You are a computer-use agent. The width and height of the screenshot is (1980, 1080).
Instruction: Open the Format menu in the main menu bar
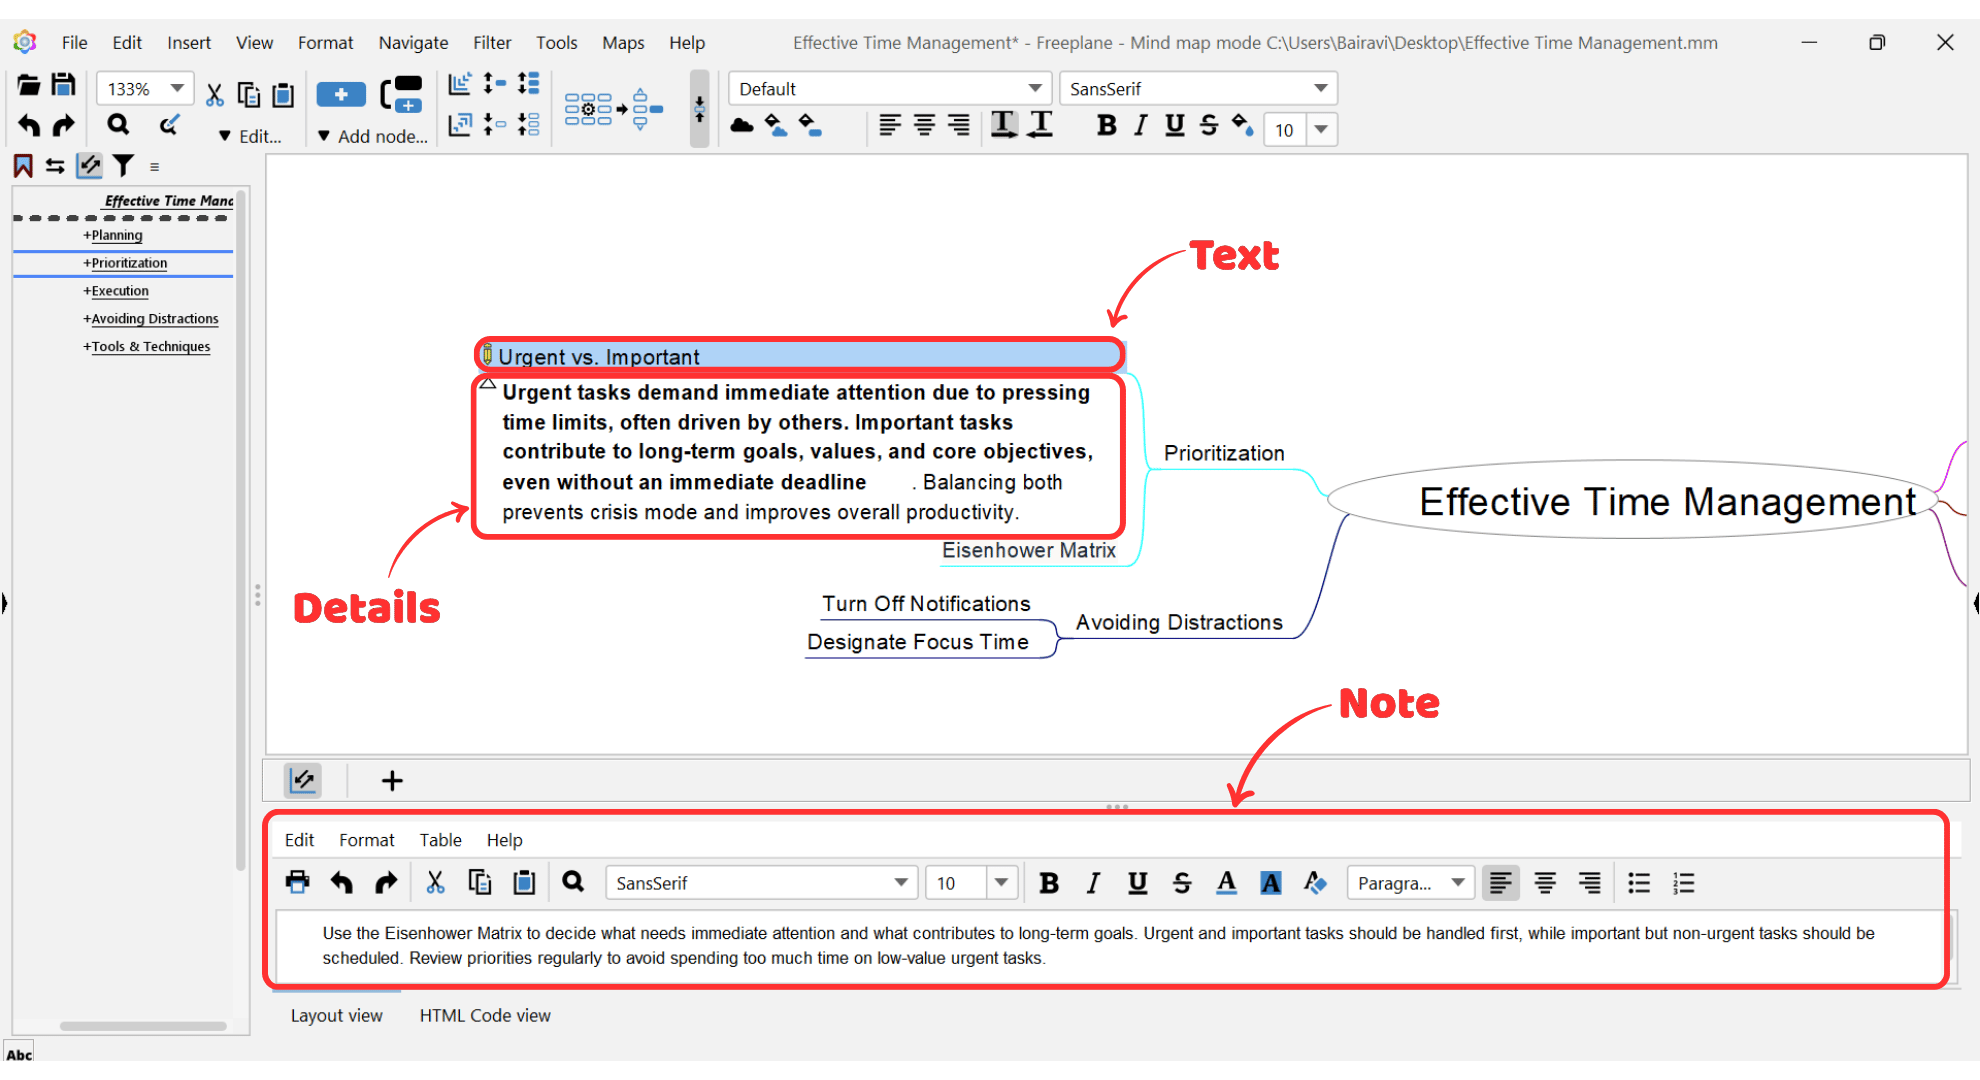click(x=325, y=43)
